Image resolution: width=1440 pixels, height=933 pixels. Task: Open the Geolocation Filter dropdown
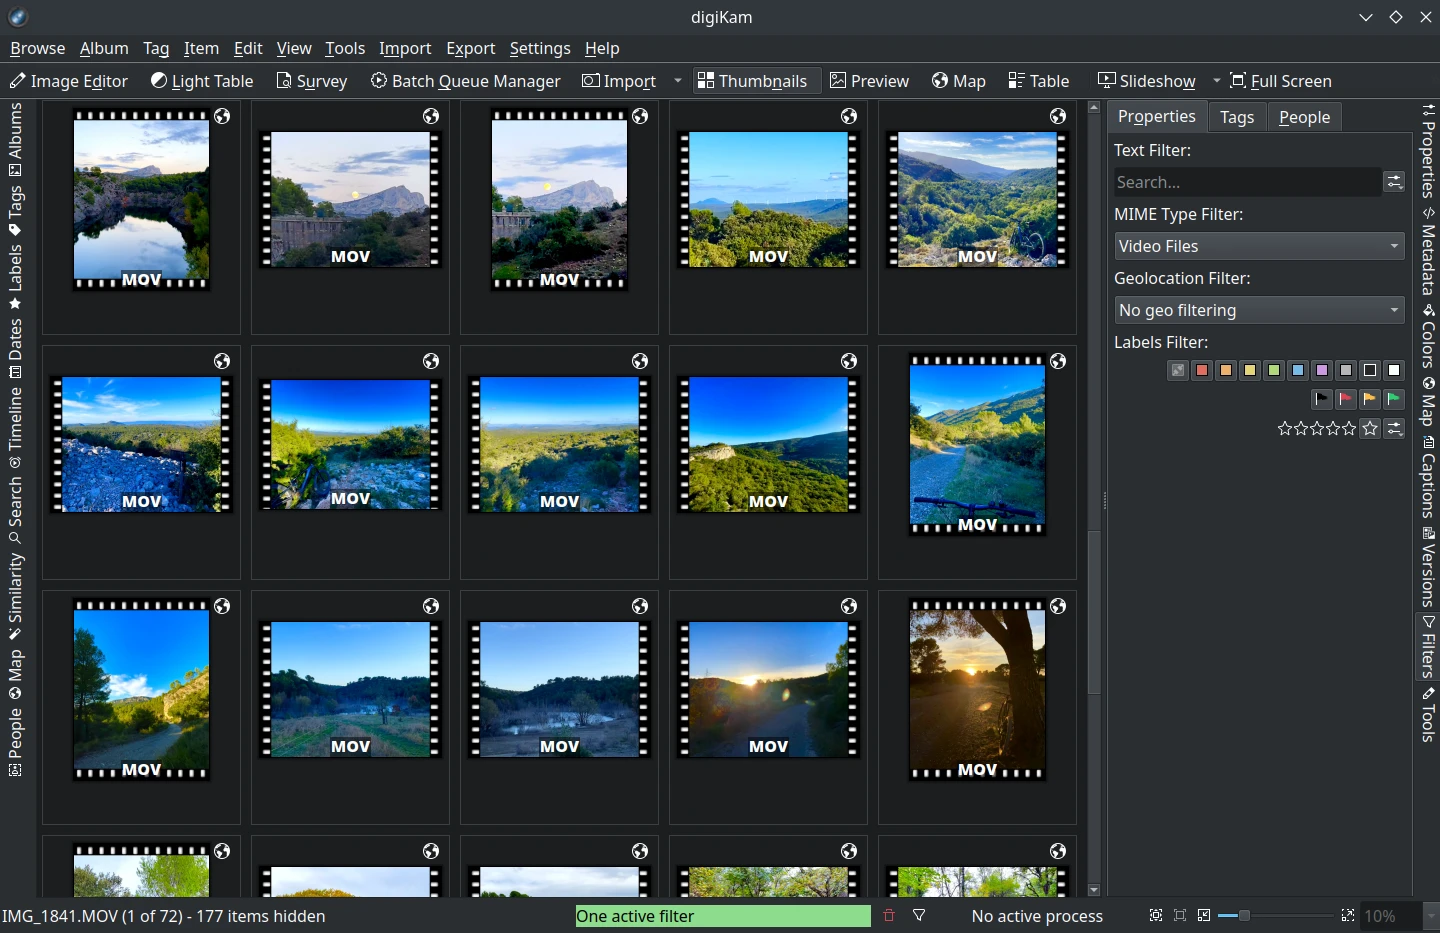click(x=1258, y=310)
